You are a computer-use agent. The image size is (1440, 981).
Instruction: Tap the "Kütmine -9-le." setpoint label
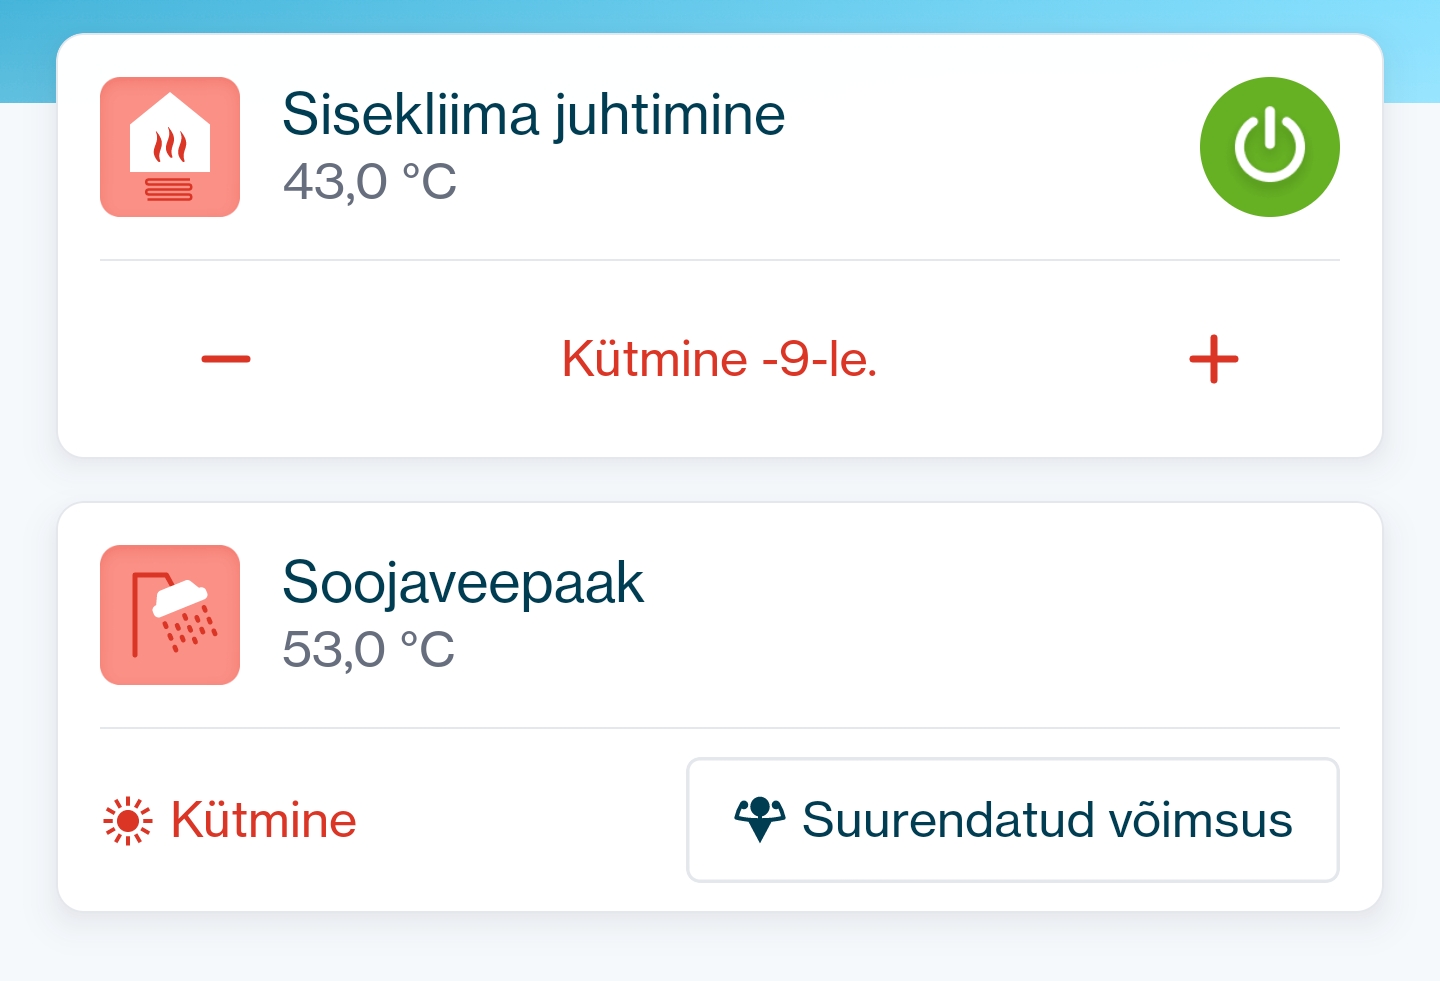tap(719, 359)
